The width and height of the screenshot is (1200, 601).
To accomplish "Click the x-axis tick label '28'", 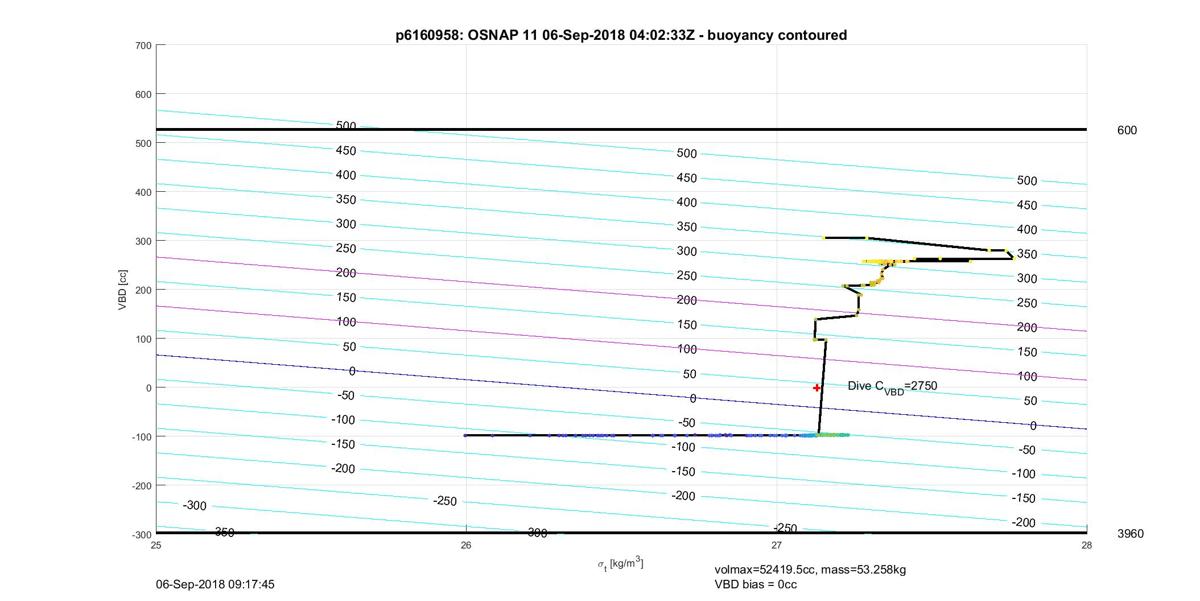I will tap(1087, 545).
